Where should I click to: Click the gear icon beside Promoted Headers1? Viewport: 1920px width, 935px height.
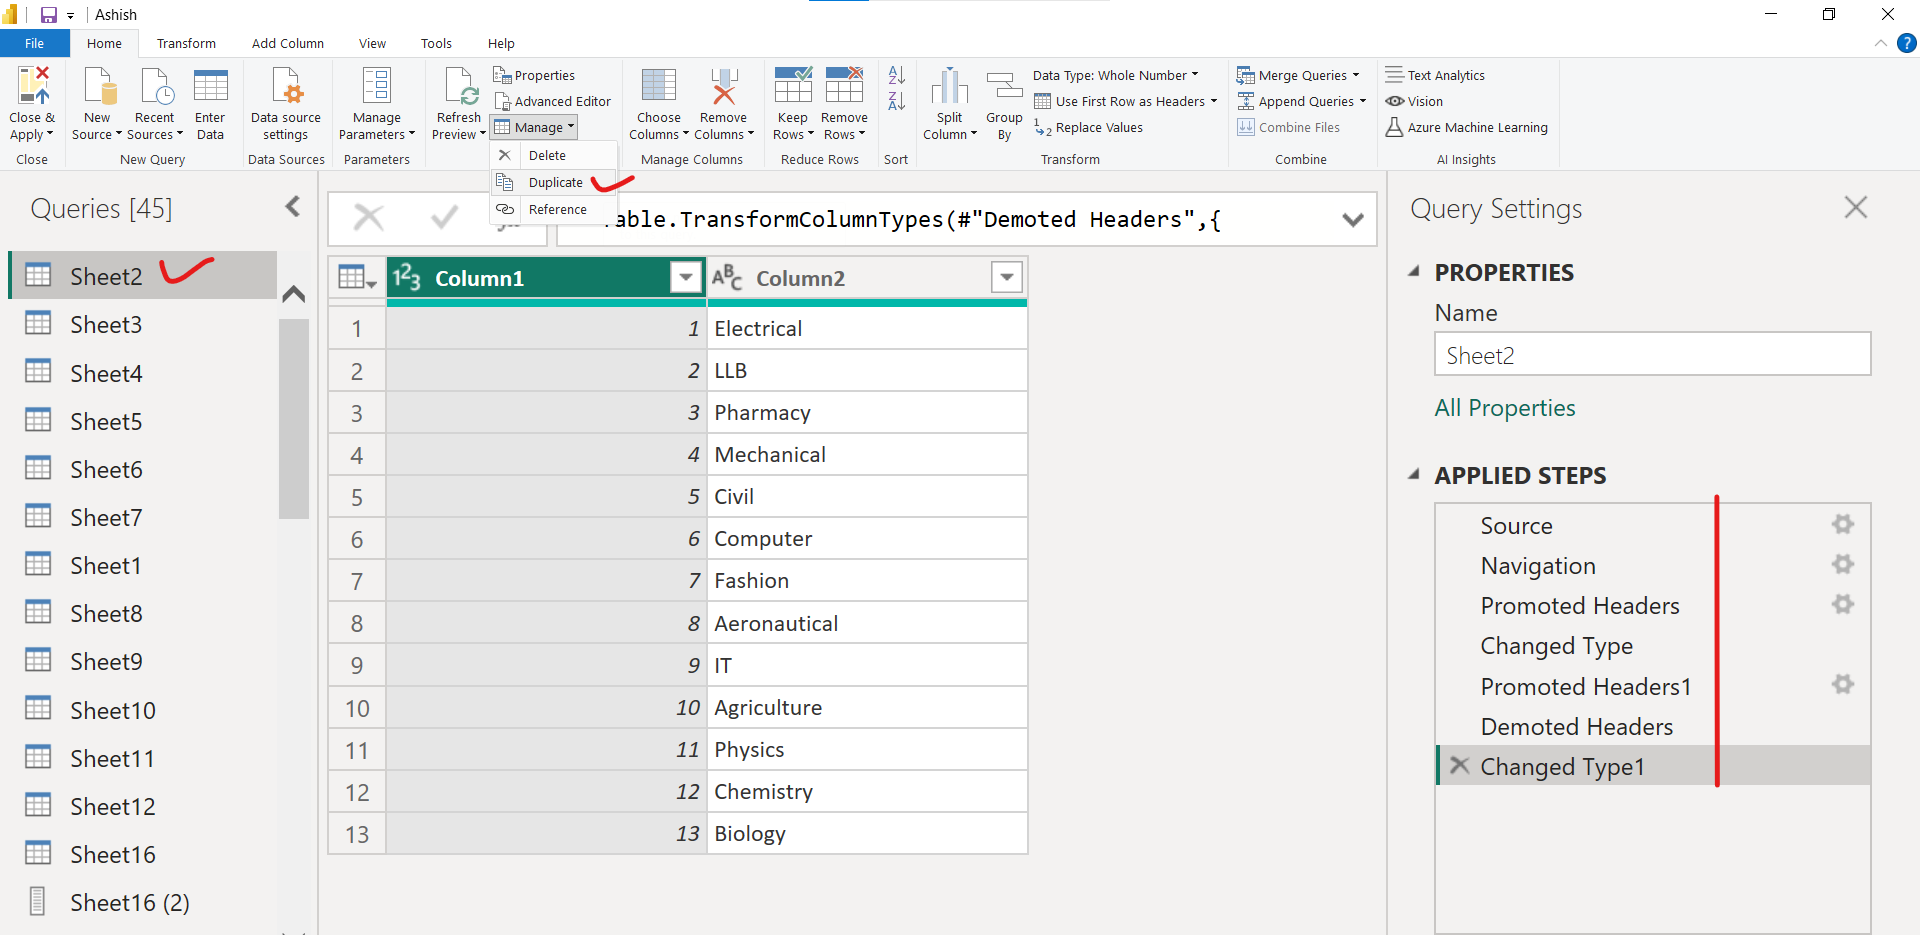[x=1843, y=685]
